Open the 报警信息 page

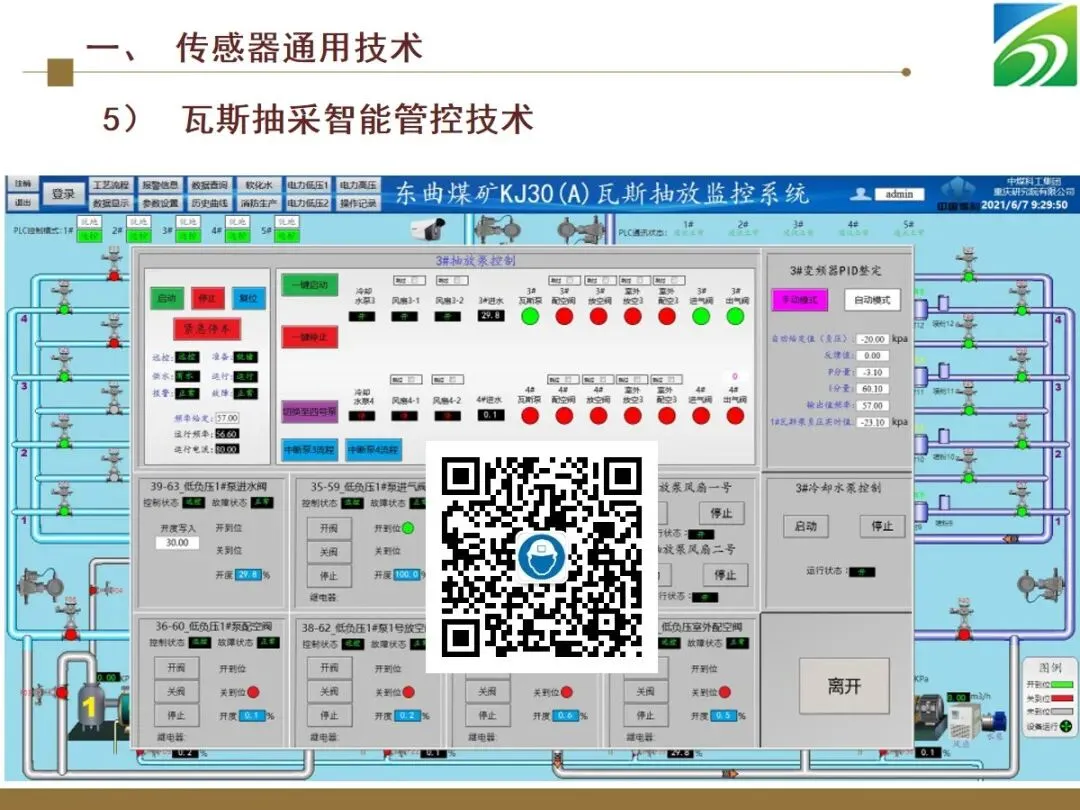pos(160,185)
